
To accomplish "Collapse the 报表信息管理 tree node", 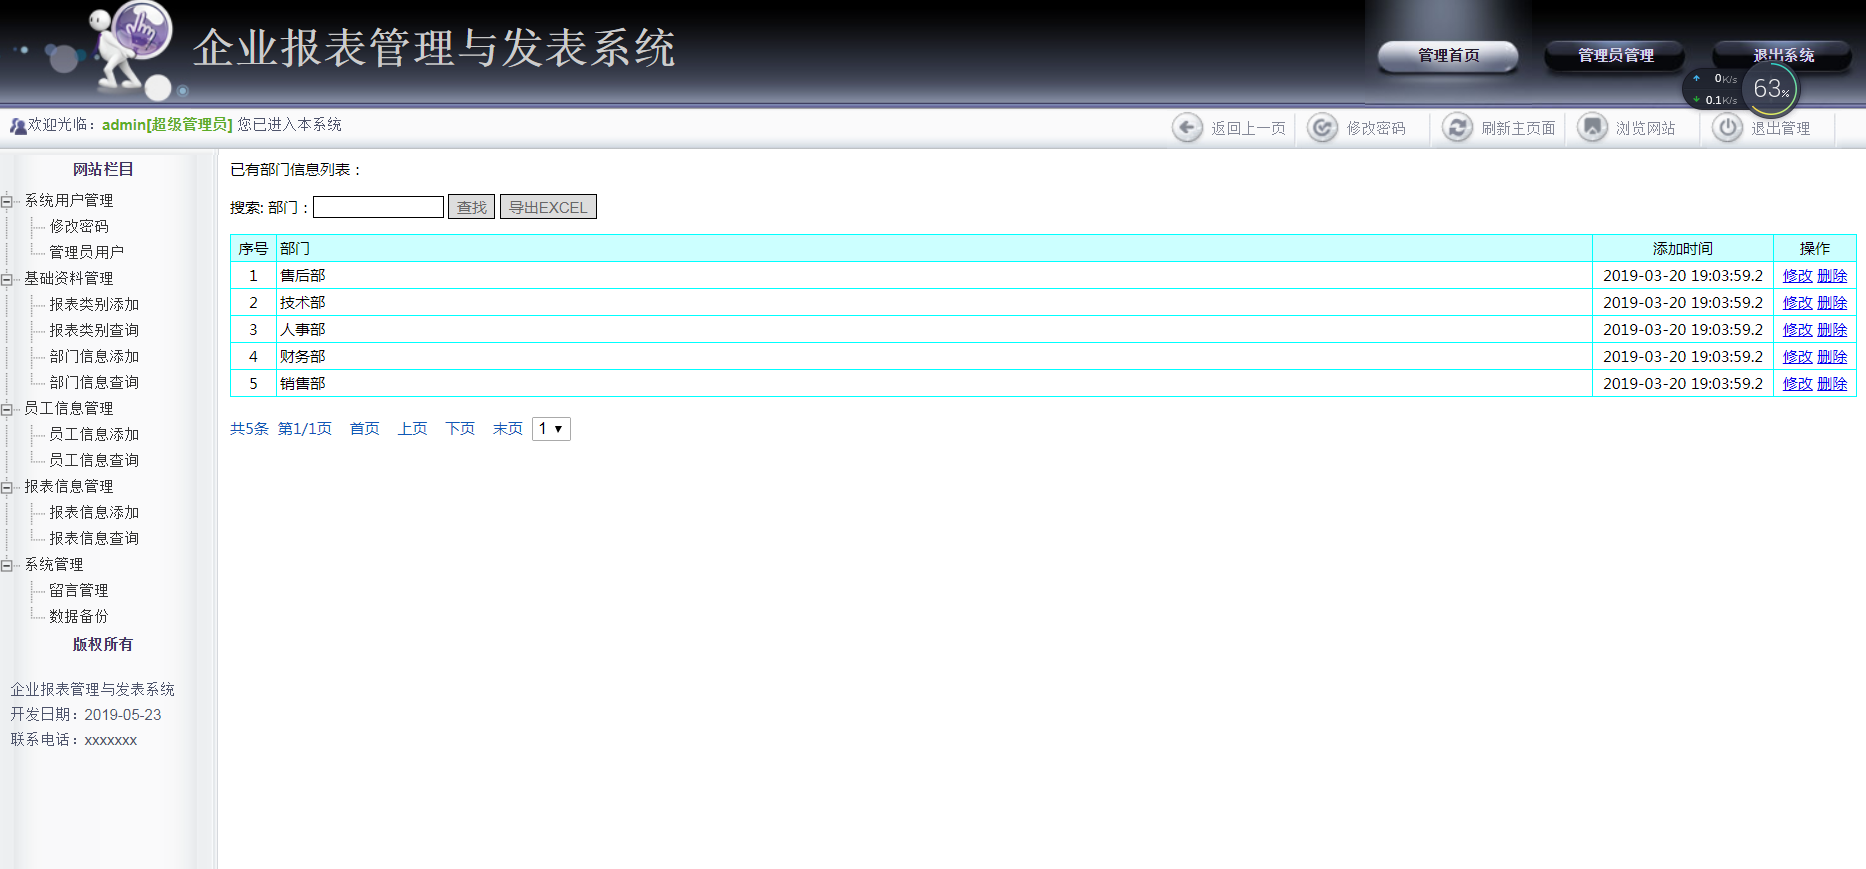I will click(7, 487).
